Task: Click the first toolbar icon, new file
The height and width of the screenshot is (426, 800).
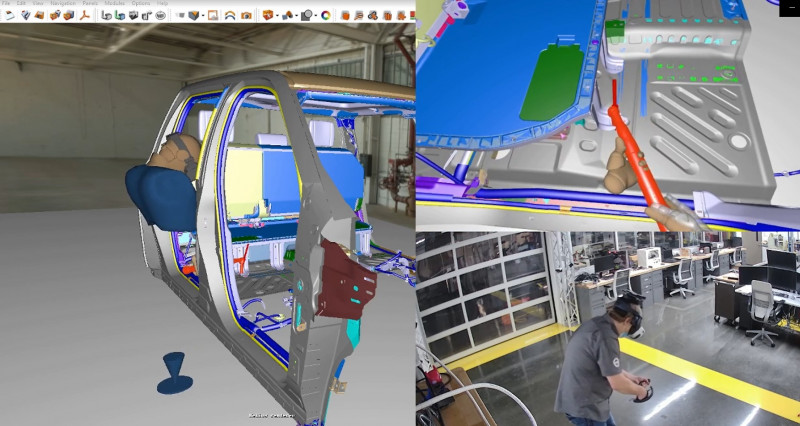Action: (x=9, y=15)
